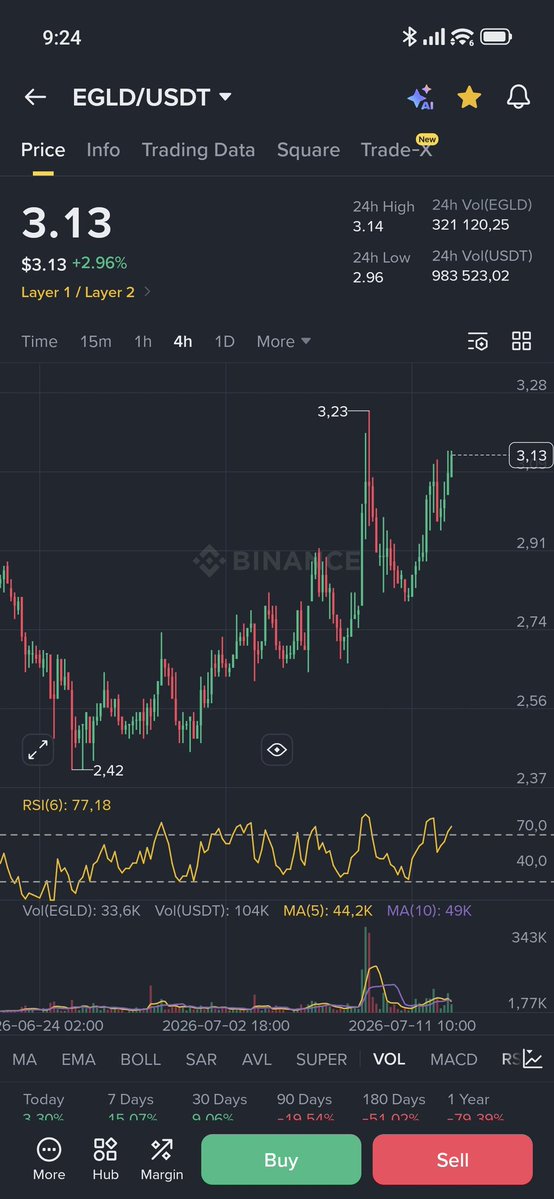
Task: Open the Margin trading icon
Action: (x=161, y=1159)
